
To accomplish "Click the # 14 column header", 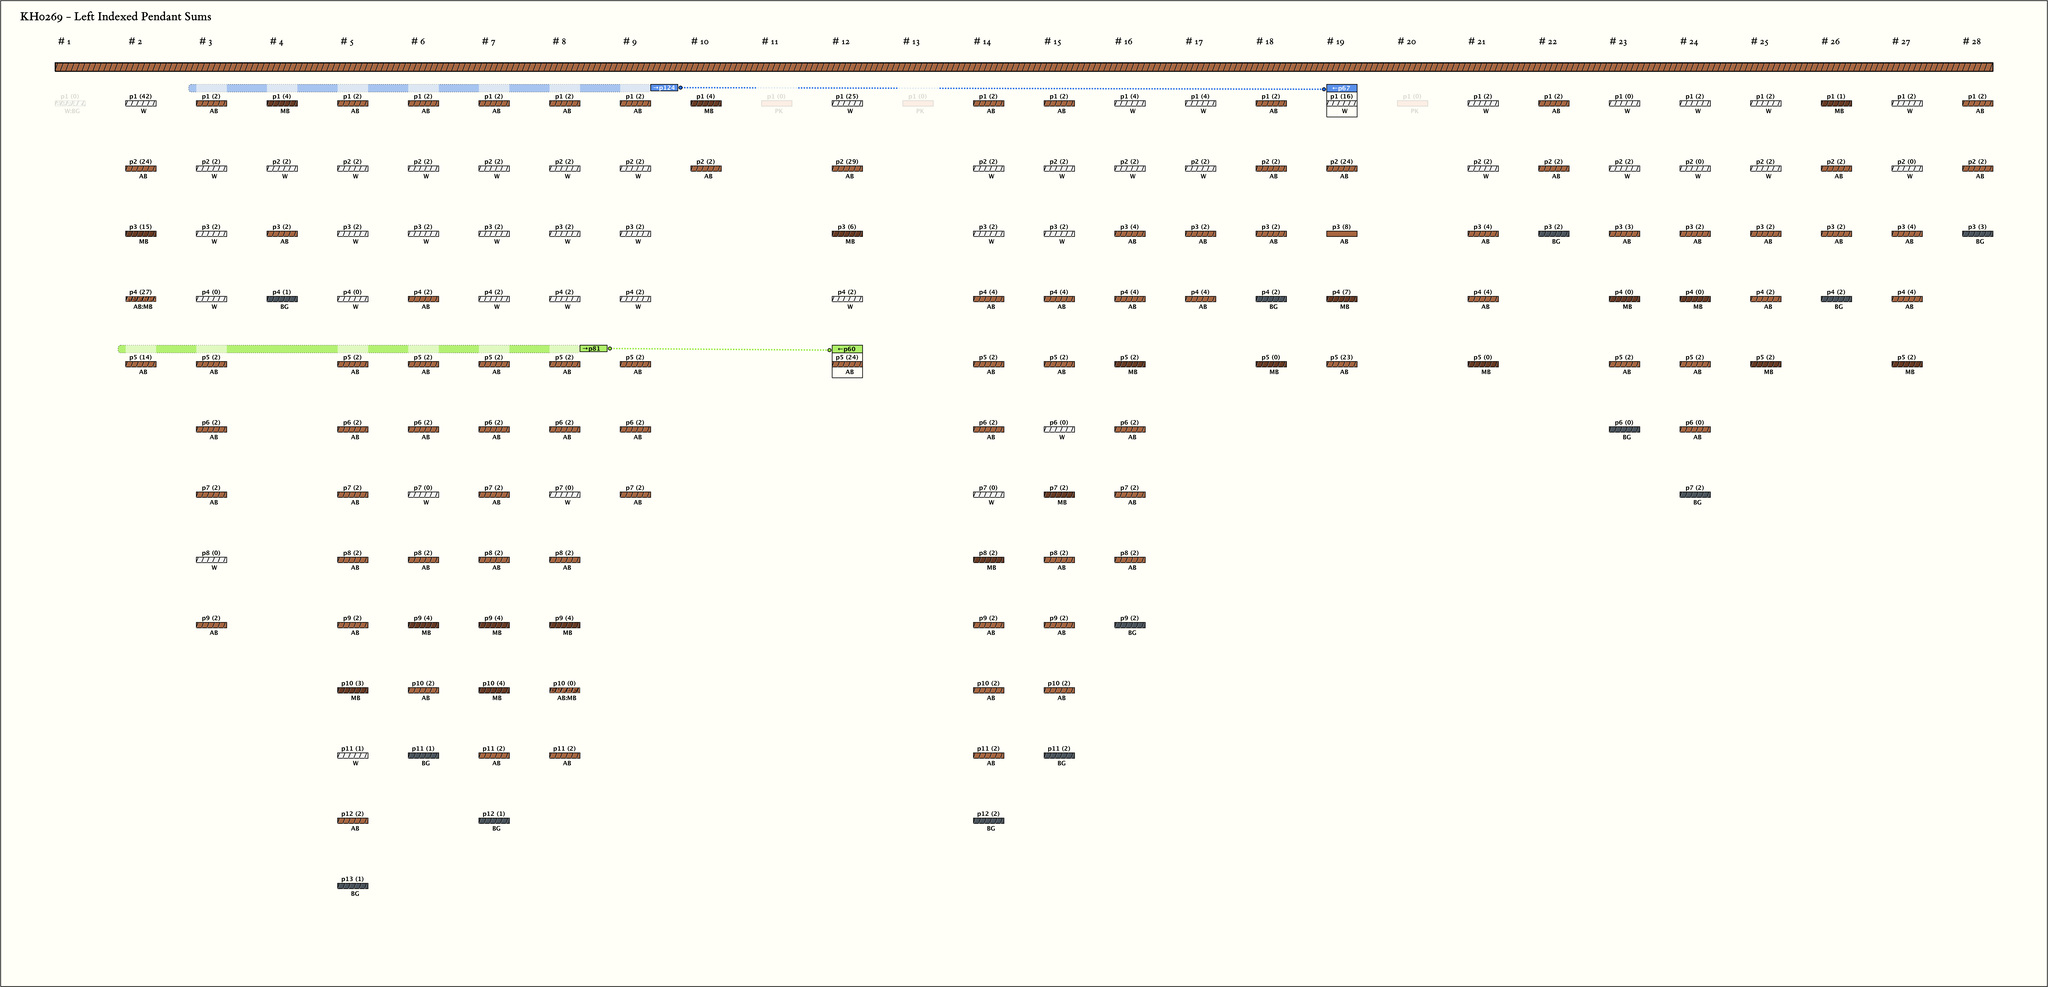I will coord(983,42).
